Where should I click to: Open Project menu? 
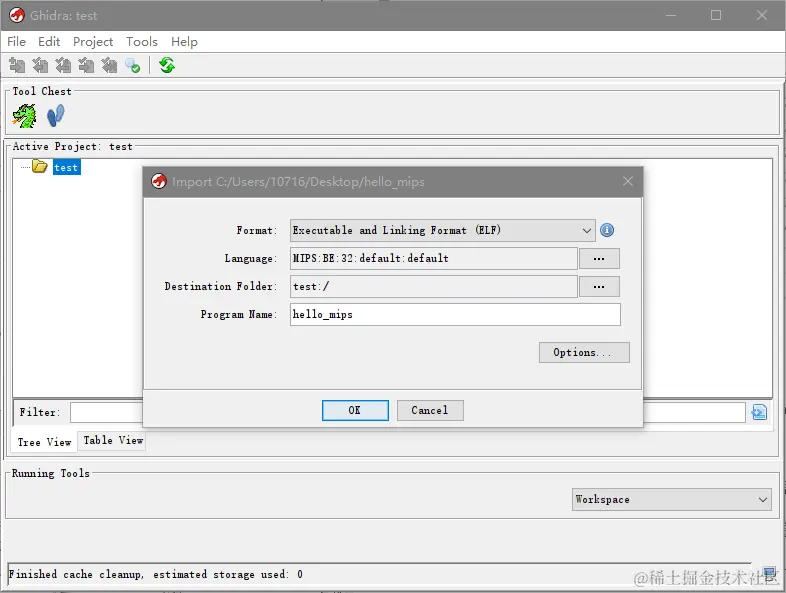pyautogui.click(x=93, y=42)
